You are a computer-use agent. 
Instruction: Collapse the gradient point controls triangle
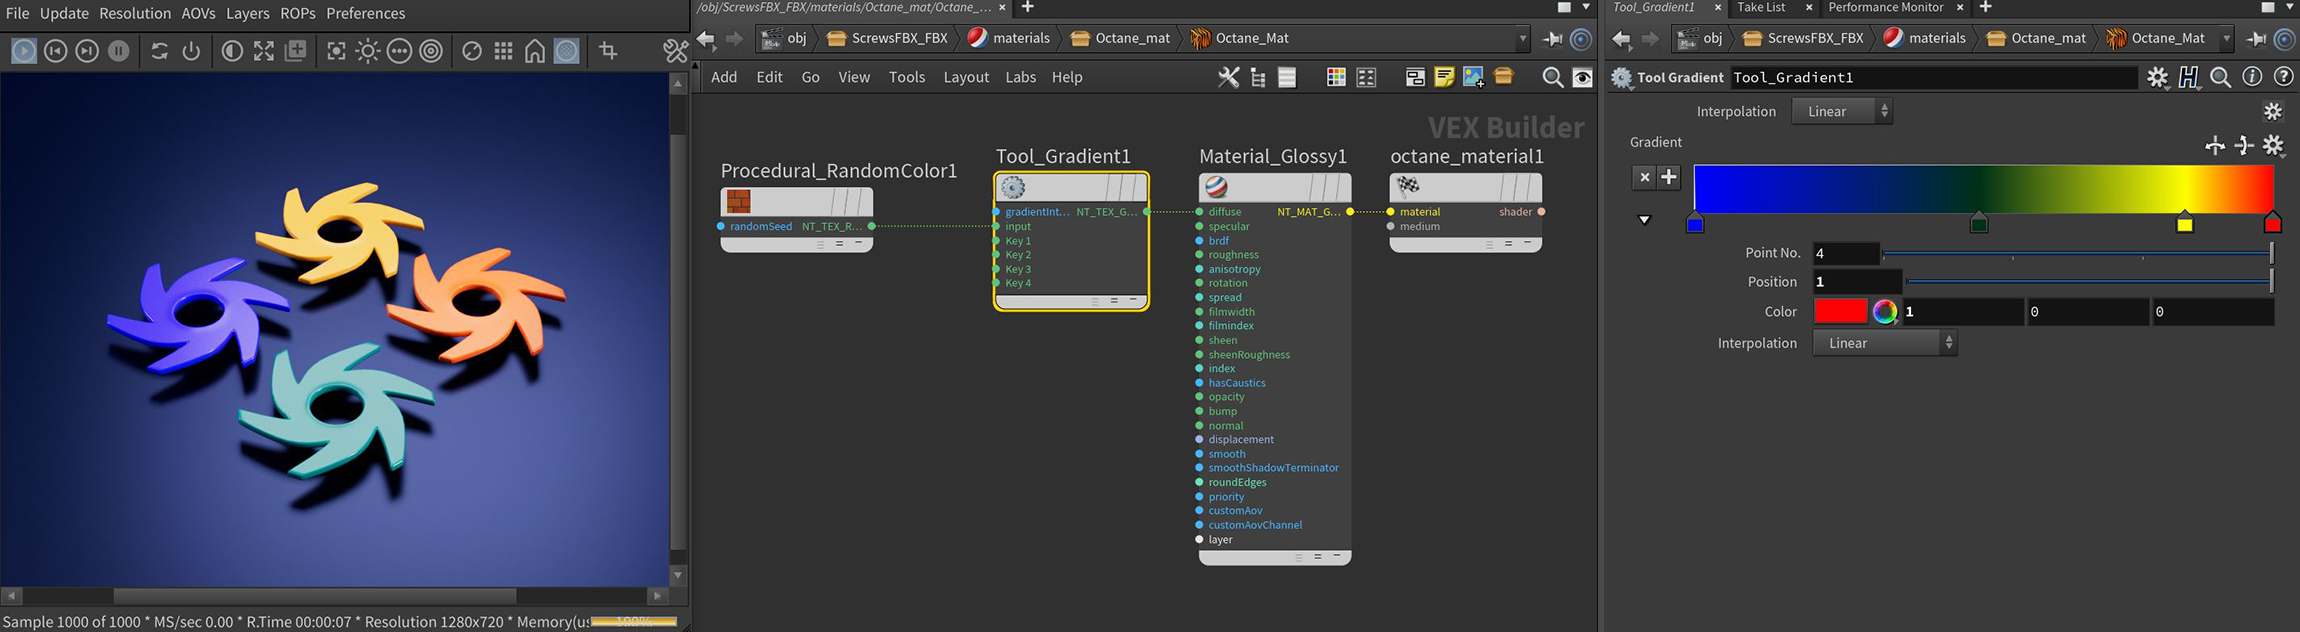1644,220
